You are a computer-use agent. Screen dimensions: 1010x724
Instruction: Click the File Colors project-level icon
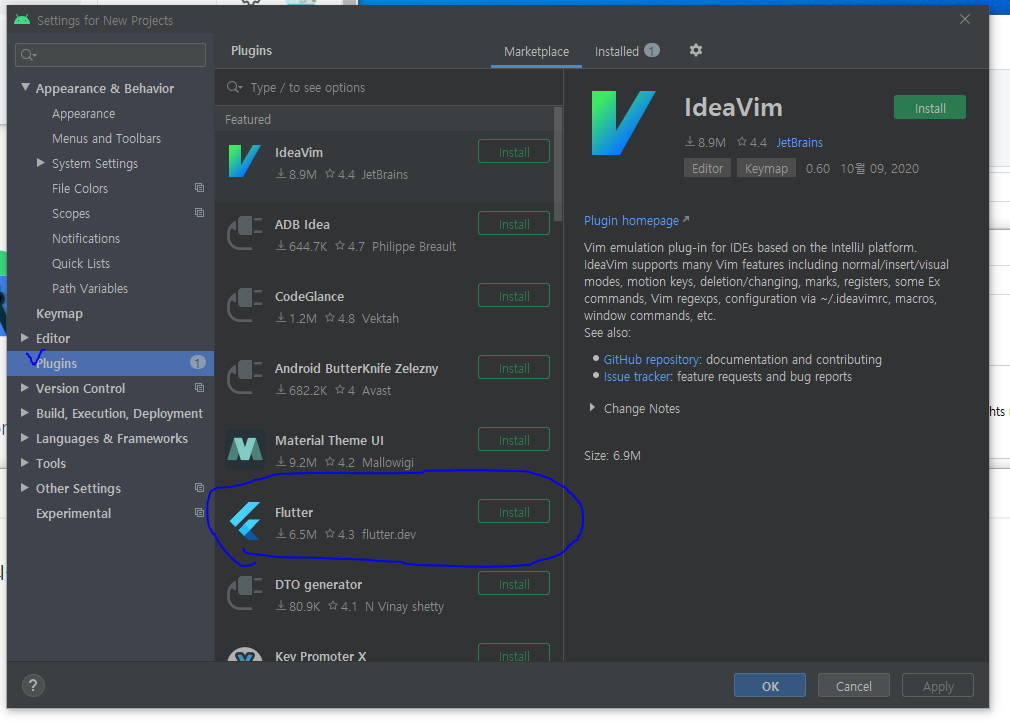(200, 187)
